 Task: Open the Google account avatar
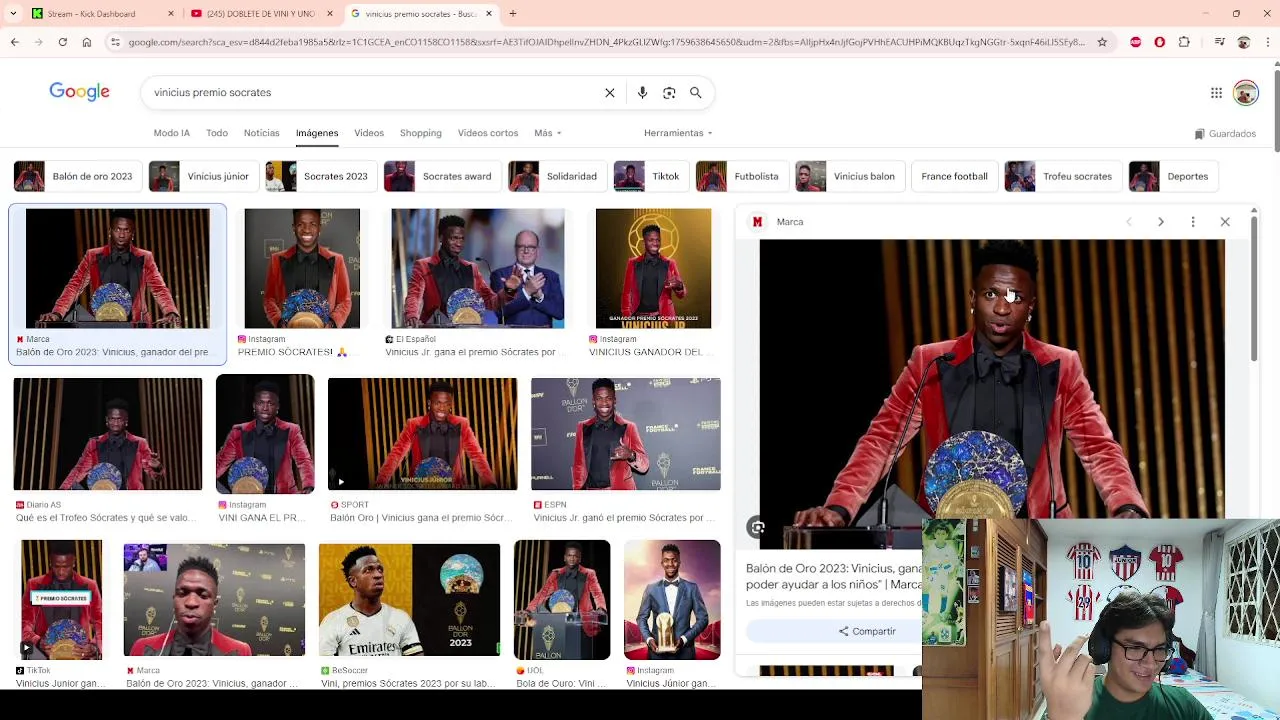(1245, 93)
